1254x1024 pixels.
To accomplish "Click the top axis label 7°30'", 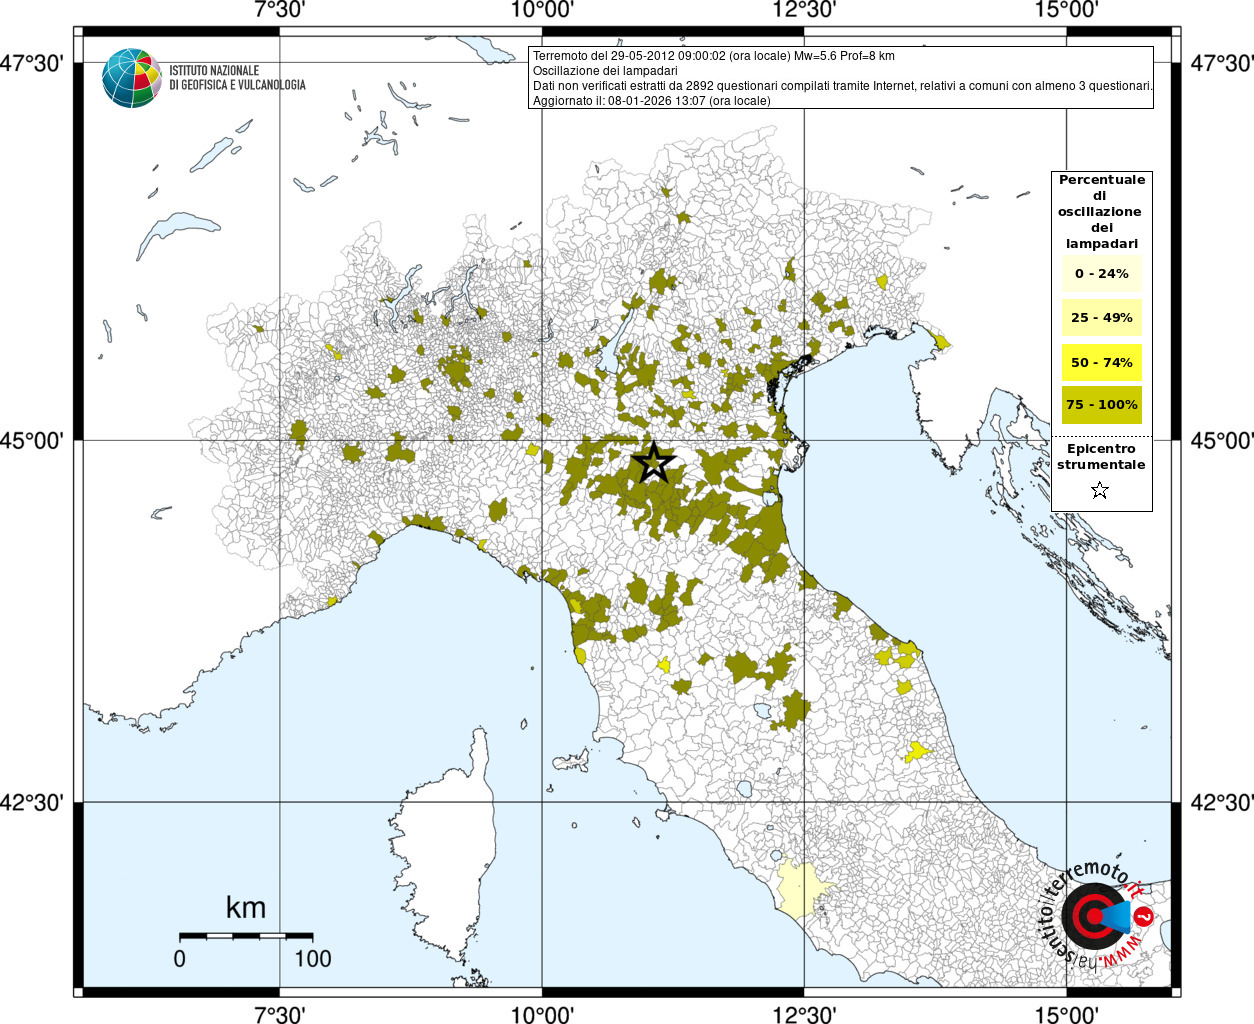I will pos(279,10).
